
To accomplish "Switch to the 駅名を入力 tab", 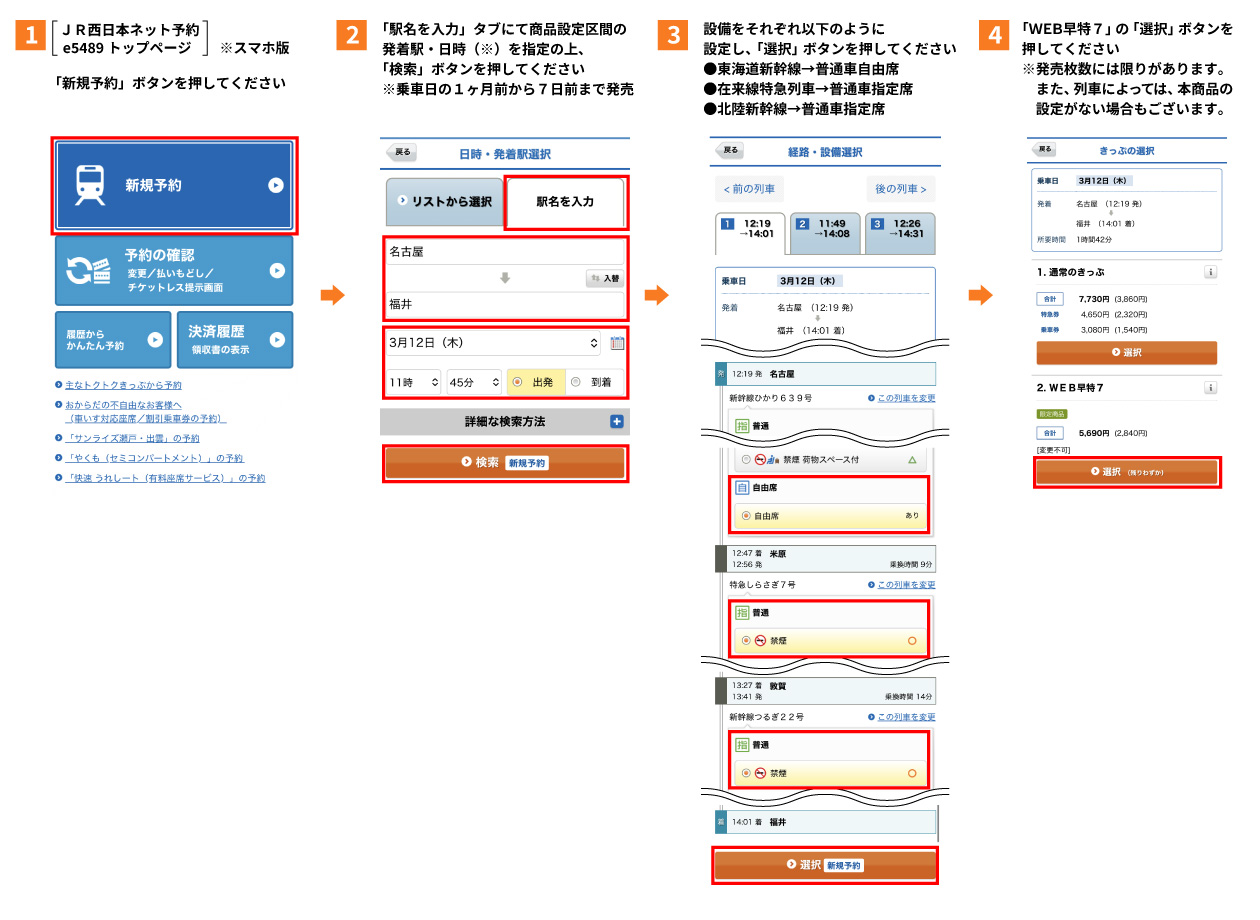I will point(566,200).
